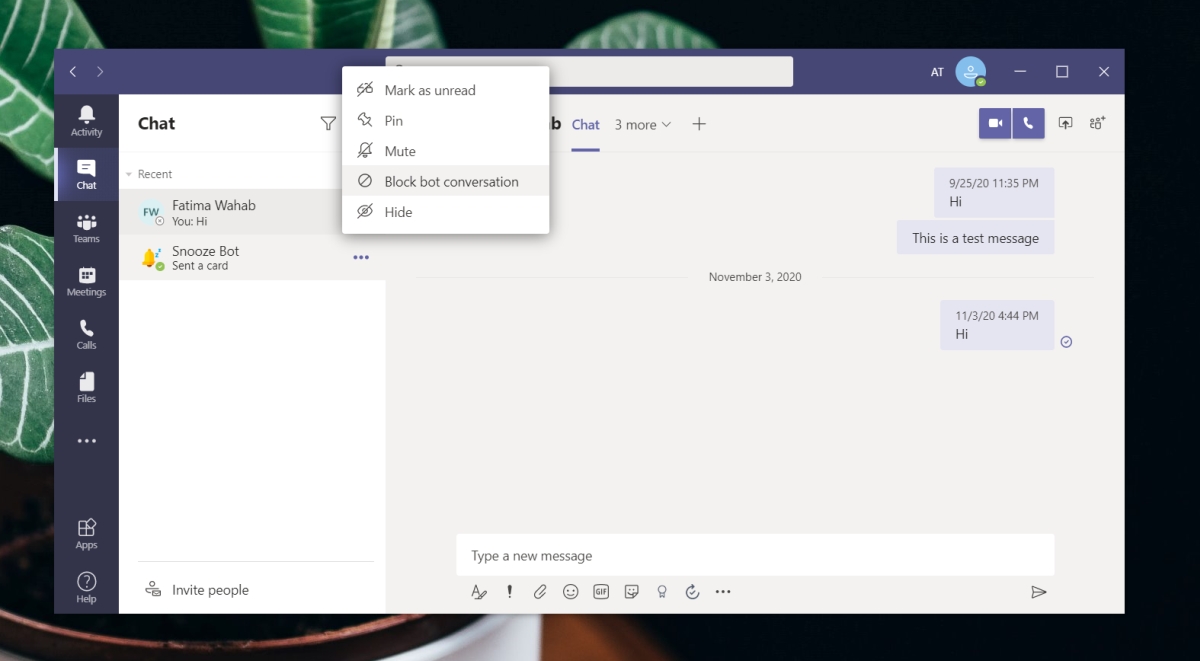Select Block bot conversation
This screenshot has height=661, width=1200.
tap(446, 182)
